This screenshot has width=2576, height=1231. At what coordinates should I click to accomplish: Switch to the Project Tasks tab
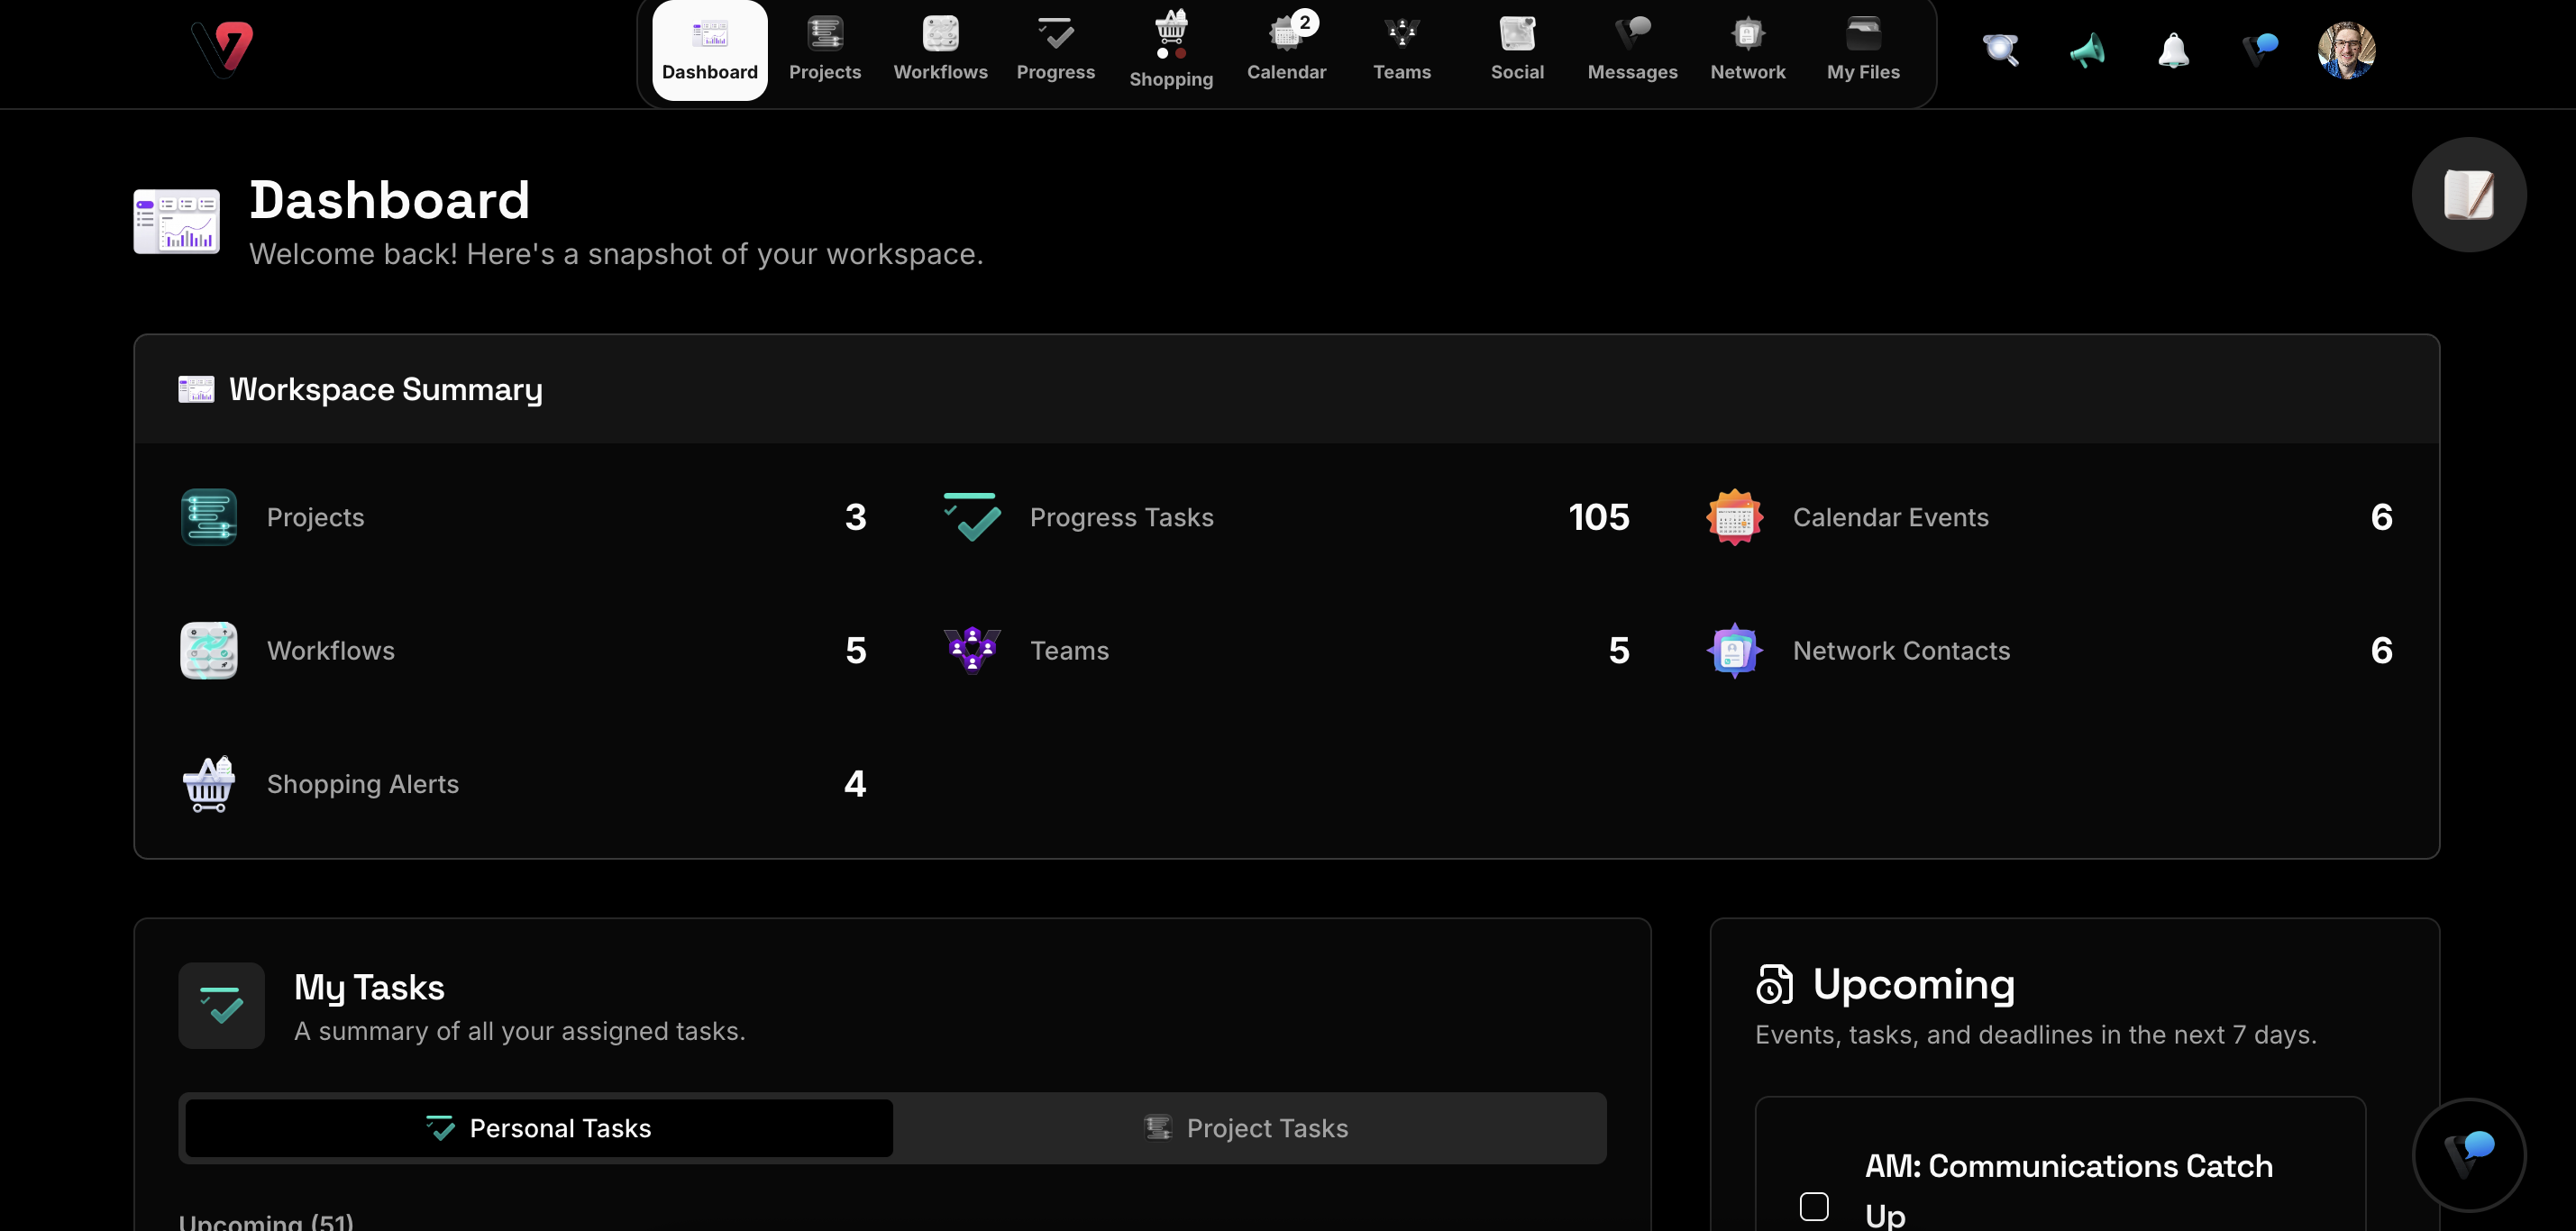[1247, 1128]
